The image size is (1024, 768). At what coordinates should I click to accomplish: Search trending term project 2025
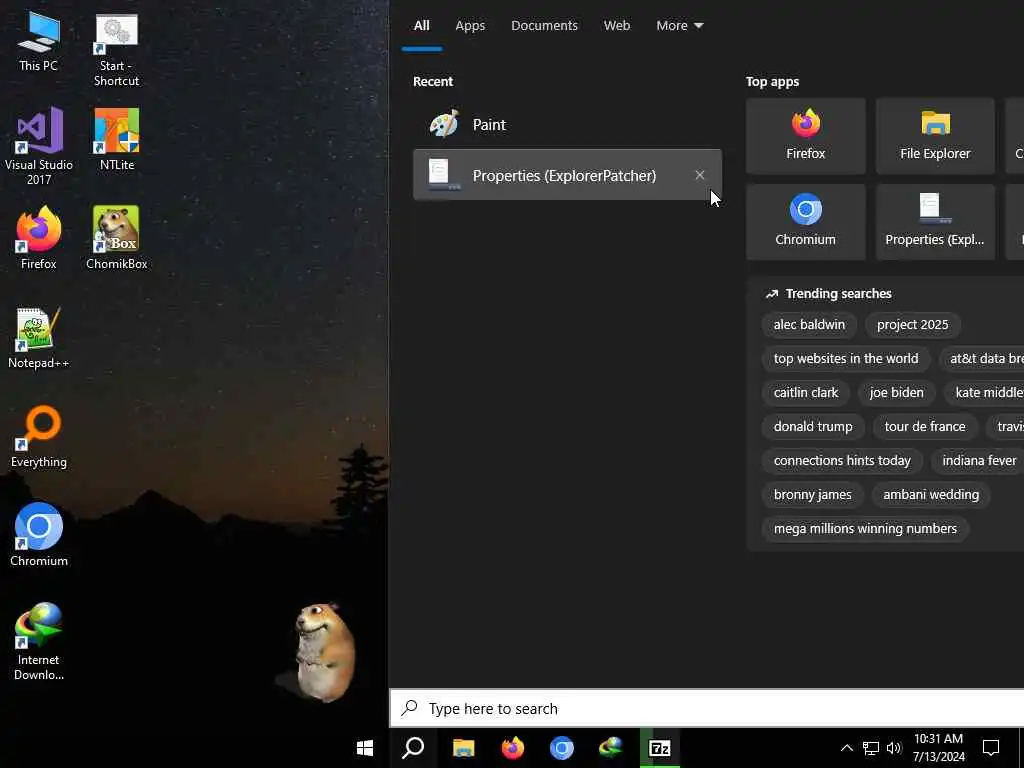pyautogui.click(x=912, y=325)
